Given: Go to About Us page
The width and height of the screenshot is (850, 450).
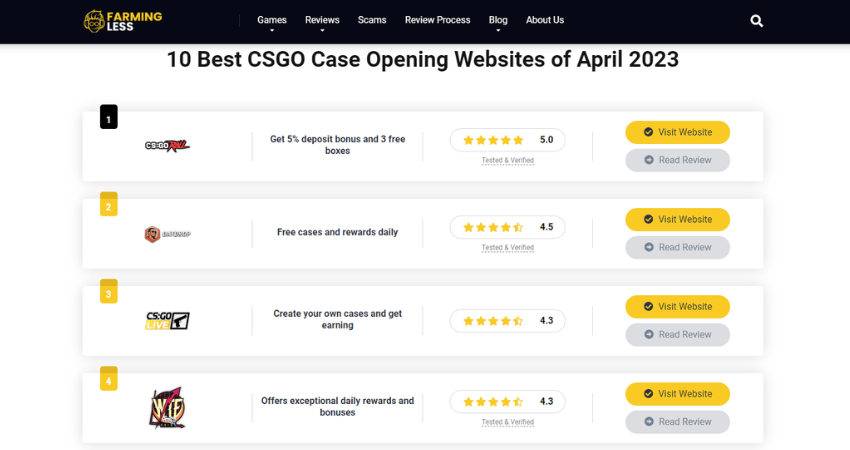Looking at the screenshot, I should 545,20.
